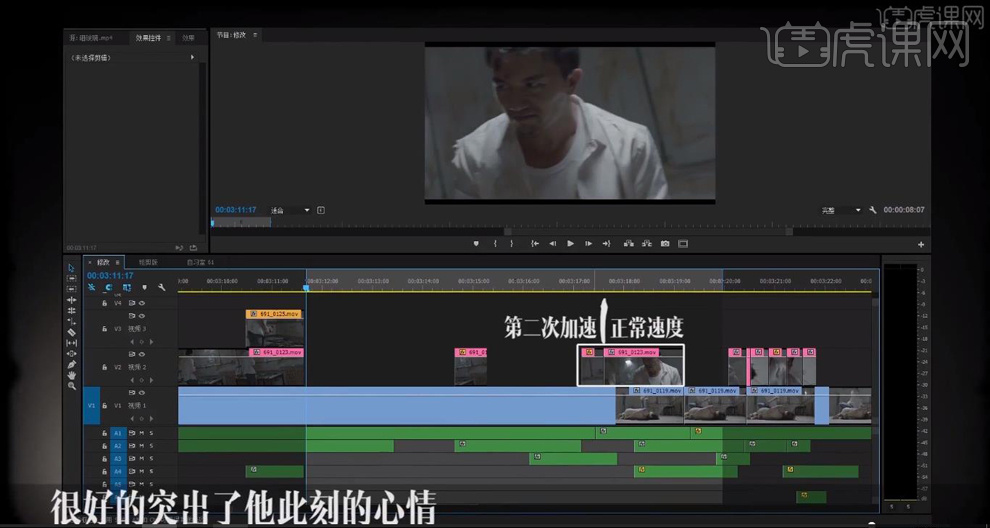Click the timeline playhead handle
This screenshot has height=528, width=990.
point(306,287)
